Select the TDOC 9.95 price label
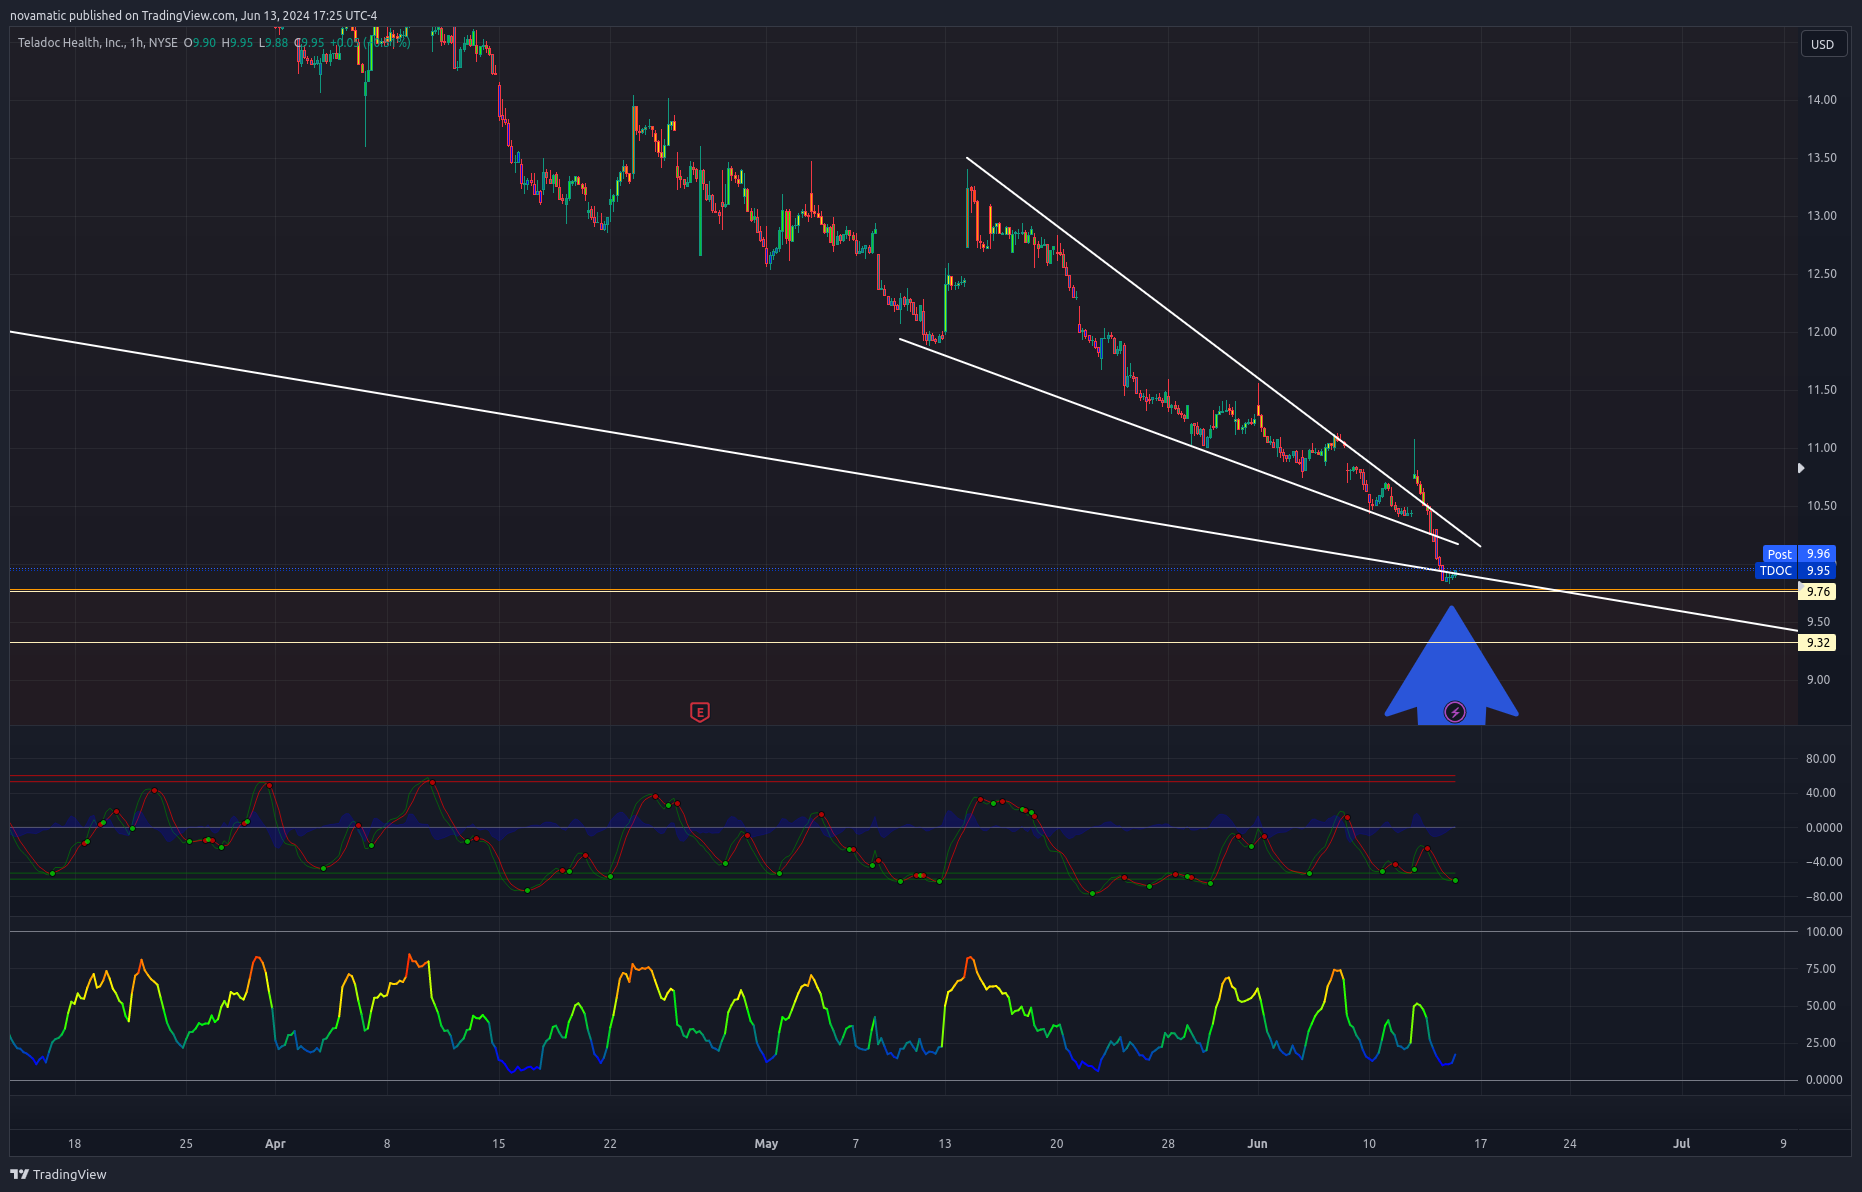 click(x=1796, y=571)
